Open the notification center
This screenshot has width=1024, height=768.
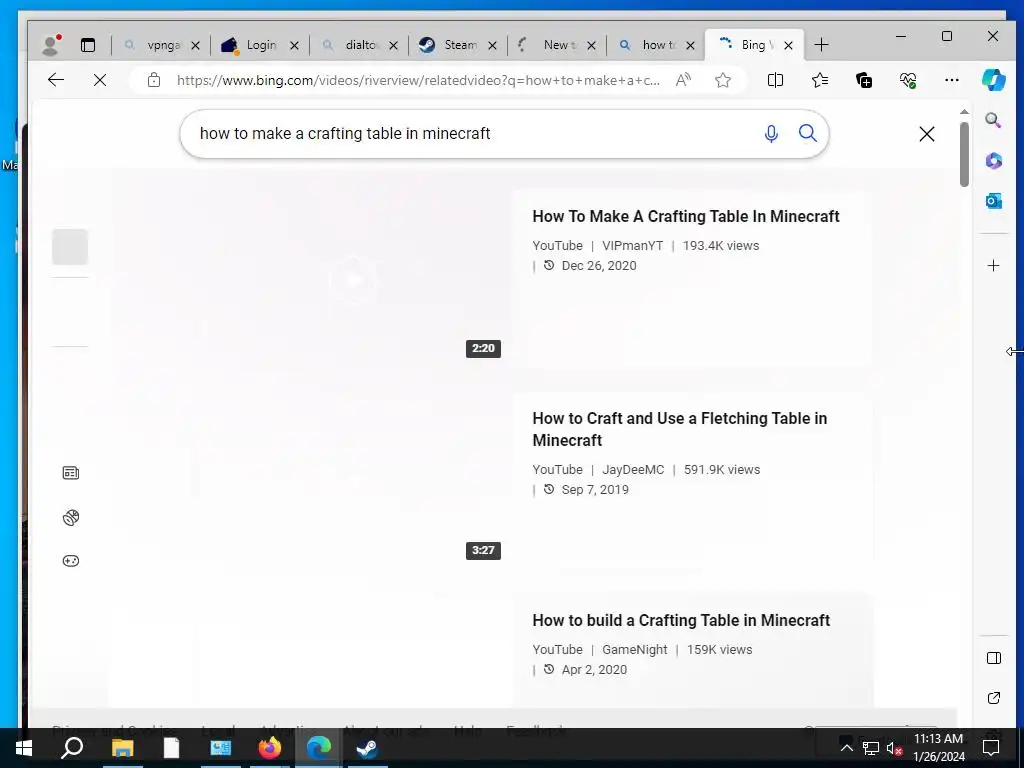[991, 748]
